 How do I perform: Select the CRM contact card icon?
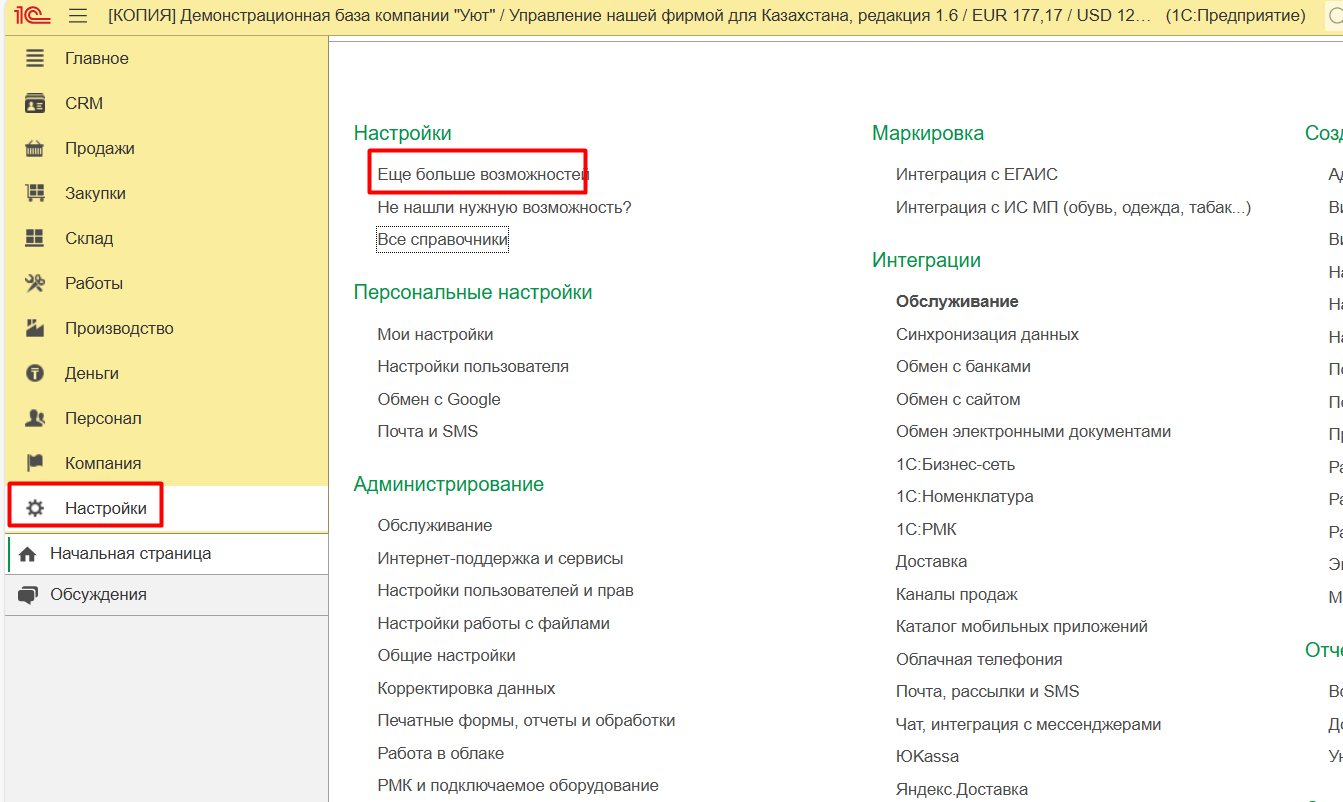click(35, 103)
